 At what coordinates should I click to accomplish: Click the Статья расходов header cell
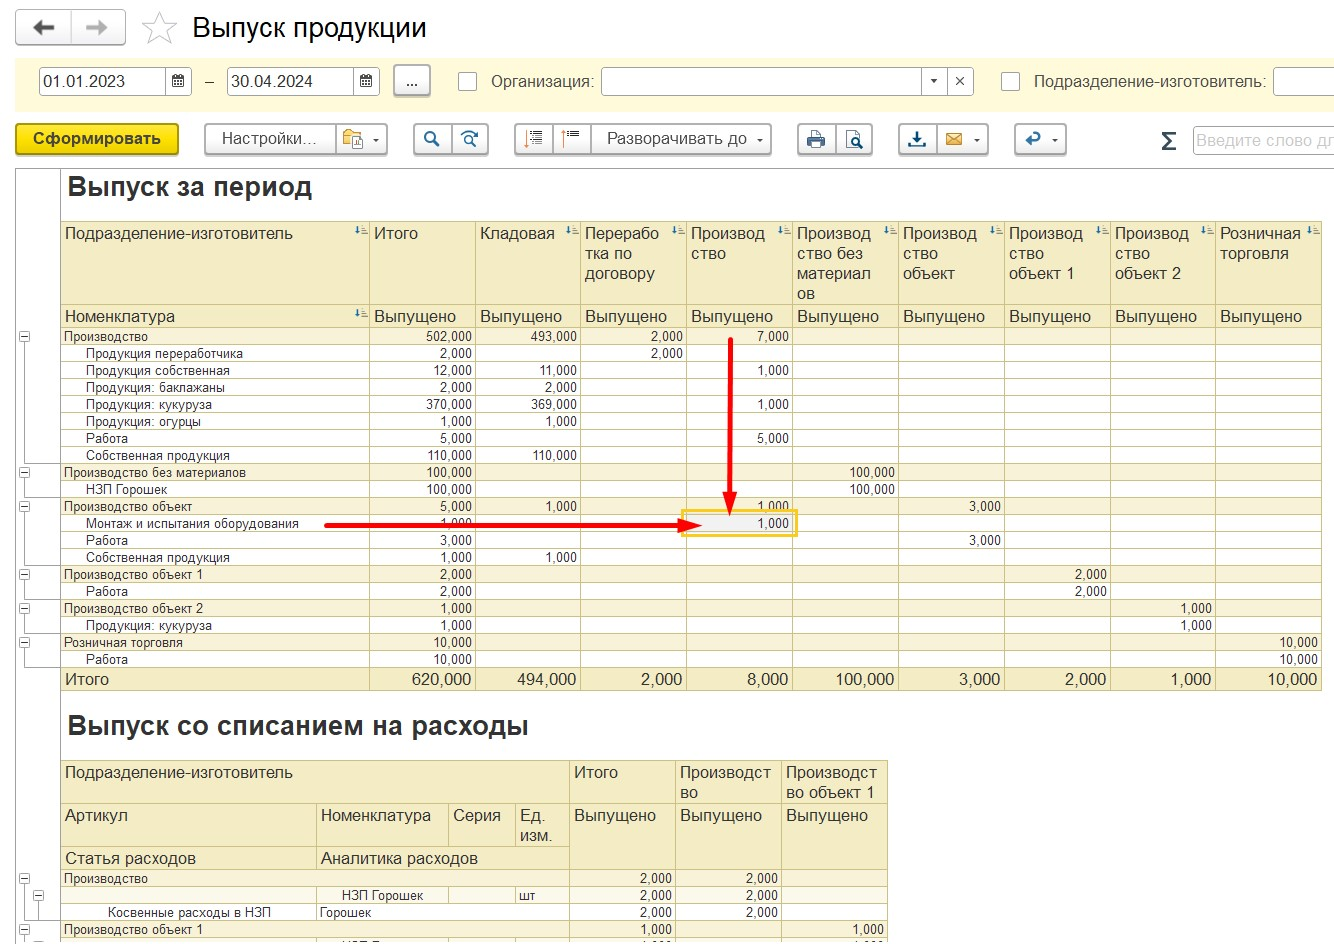189,859
